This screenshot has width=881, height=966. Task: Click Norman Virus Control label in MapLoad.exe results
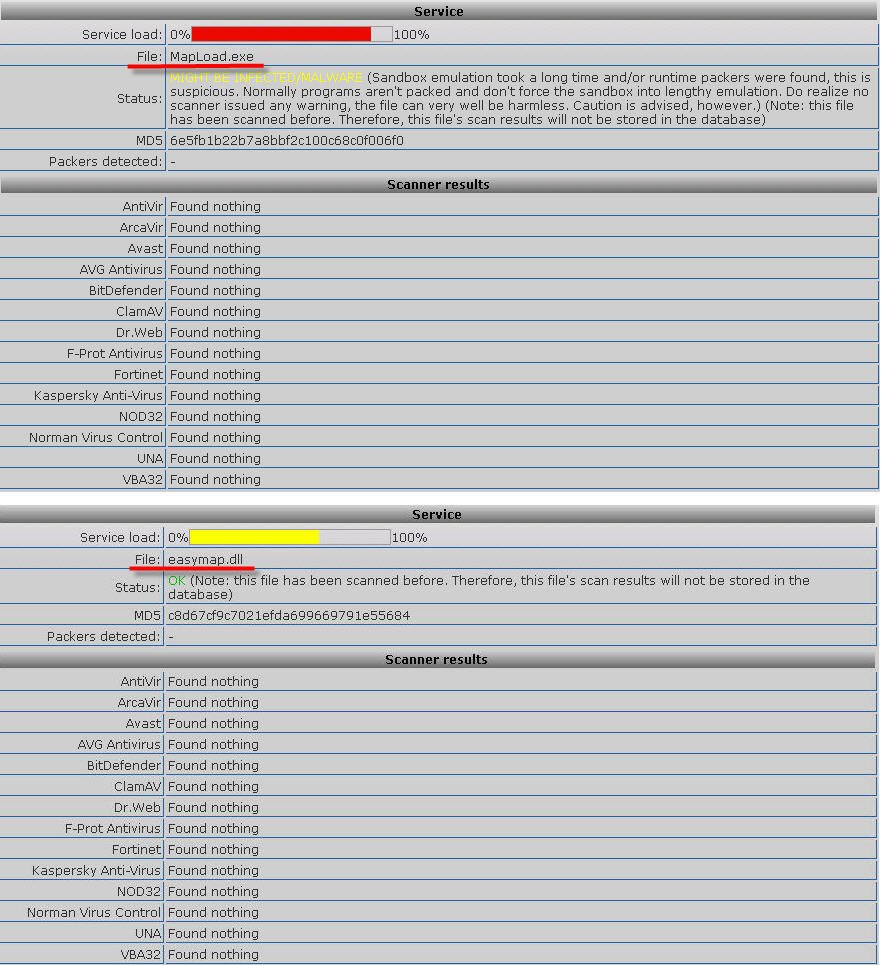pyautogui.click(x=95, y=437)
